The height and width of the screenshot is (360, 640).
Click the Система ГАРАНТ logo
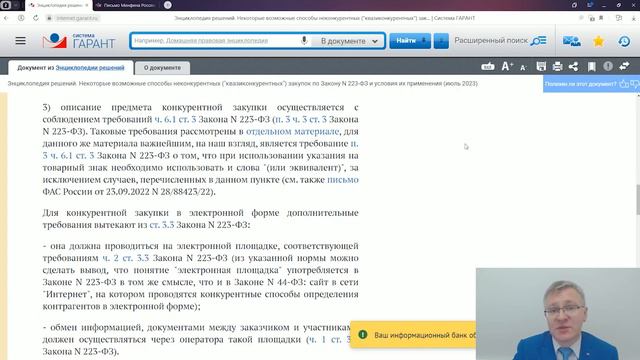click(79, 41)
